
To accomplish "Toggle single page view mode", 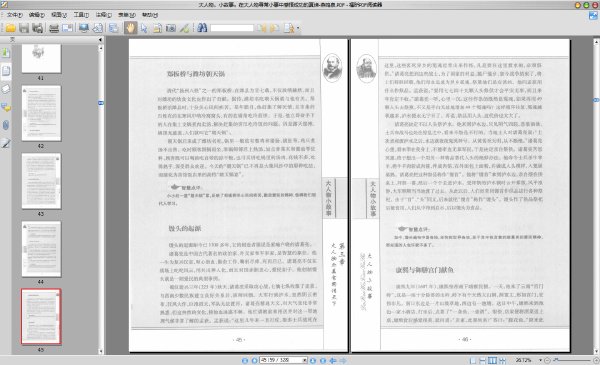I will tap(473, 360).
